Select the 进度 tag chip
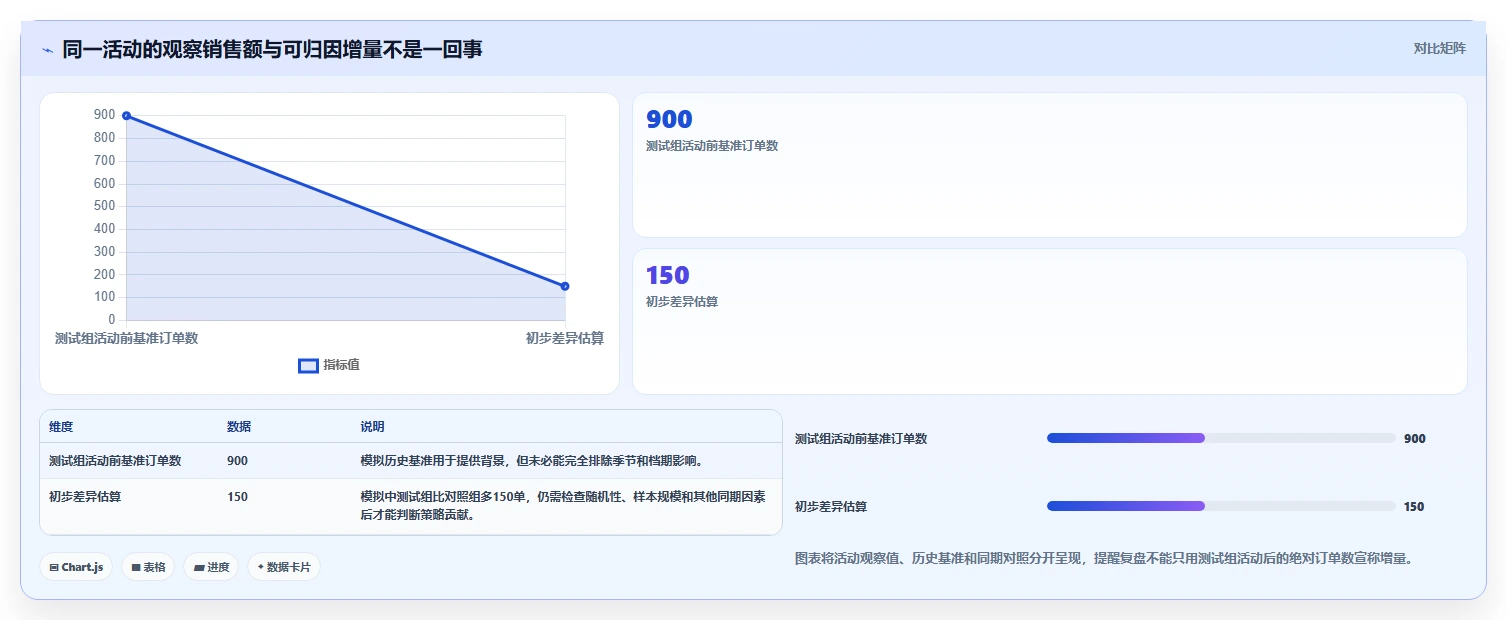 (211, 567)
